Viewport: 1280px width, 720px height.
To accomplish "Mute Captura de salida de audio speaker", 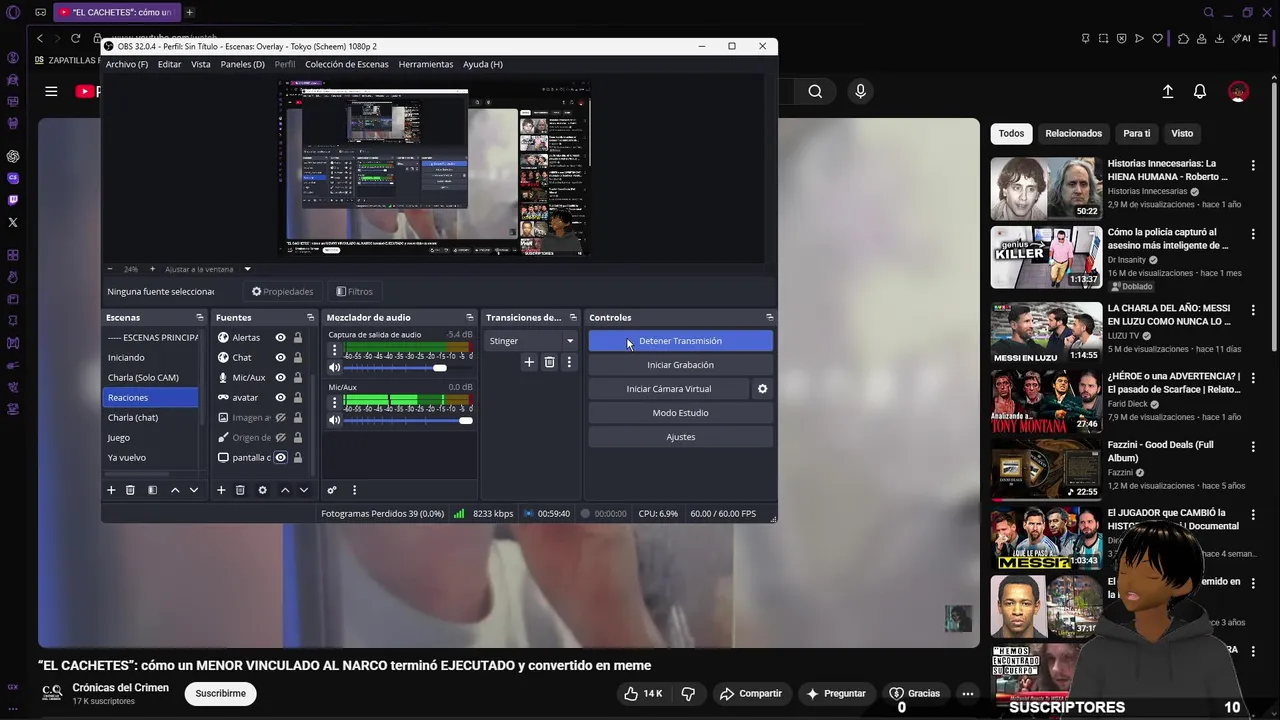I will pos(335,368).
